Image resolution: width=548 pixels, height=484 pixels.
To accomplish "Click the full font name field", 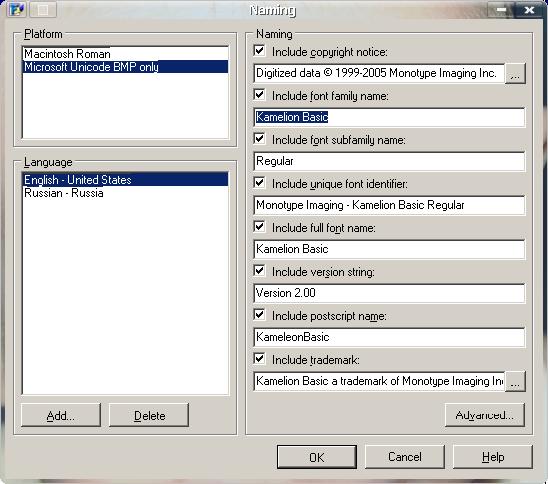I will [x=389, y=250].
